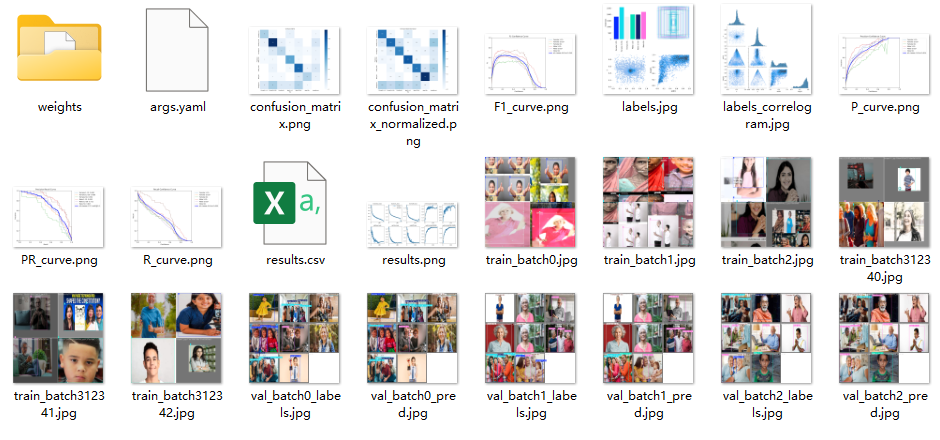Viewport: 940px width, 440px height.
Task: Select the labels.jpg thumbnail
Action: pos(648,49)
